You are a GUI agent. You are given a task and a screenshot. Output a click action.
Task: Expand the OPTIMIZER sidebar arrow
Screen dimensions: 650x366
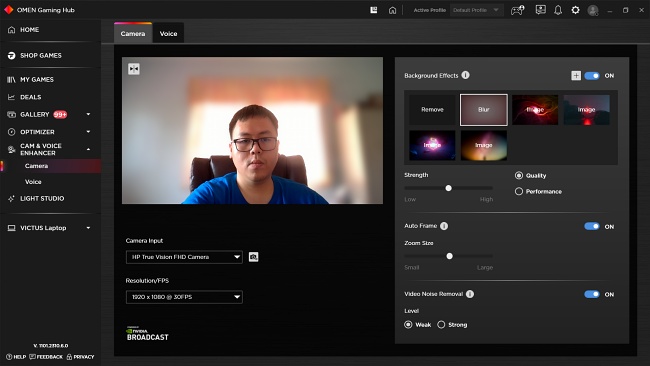tap(88, 131)
